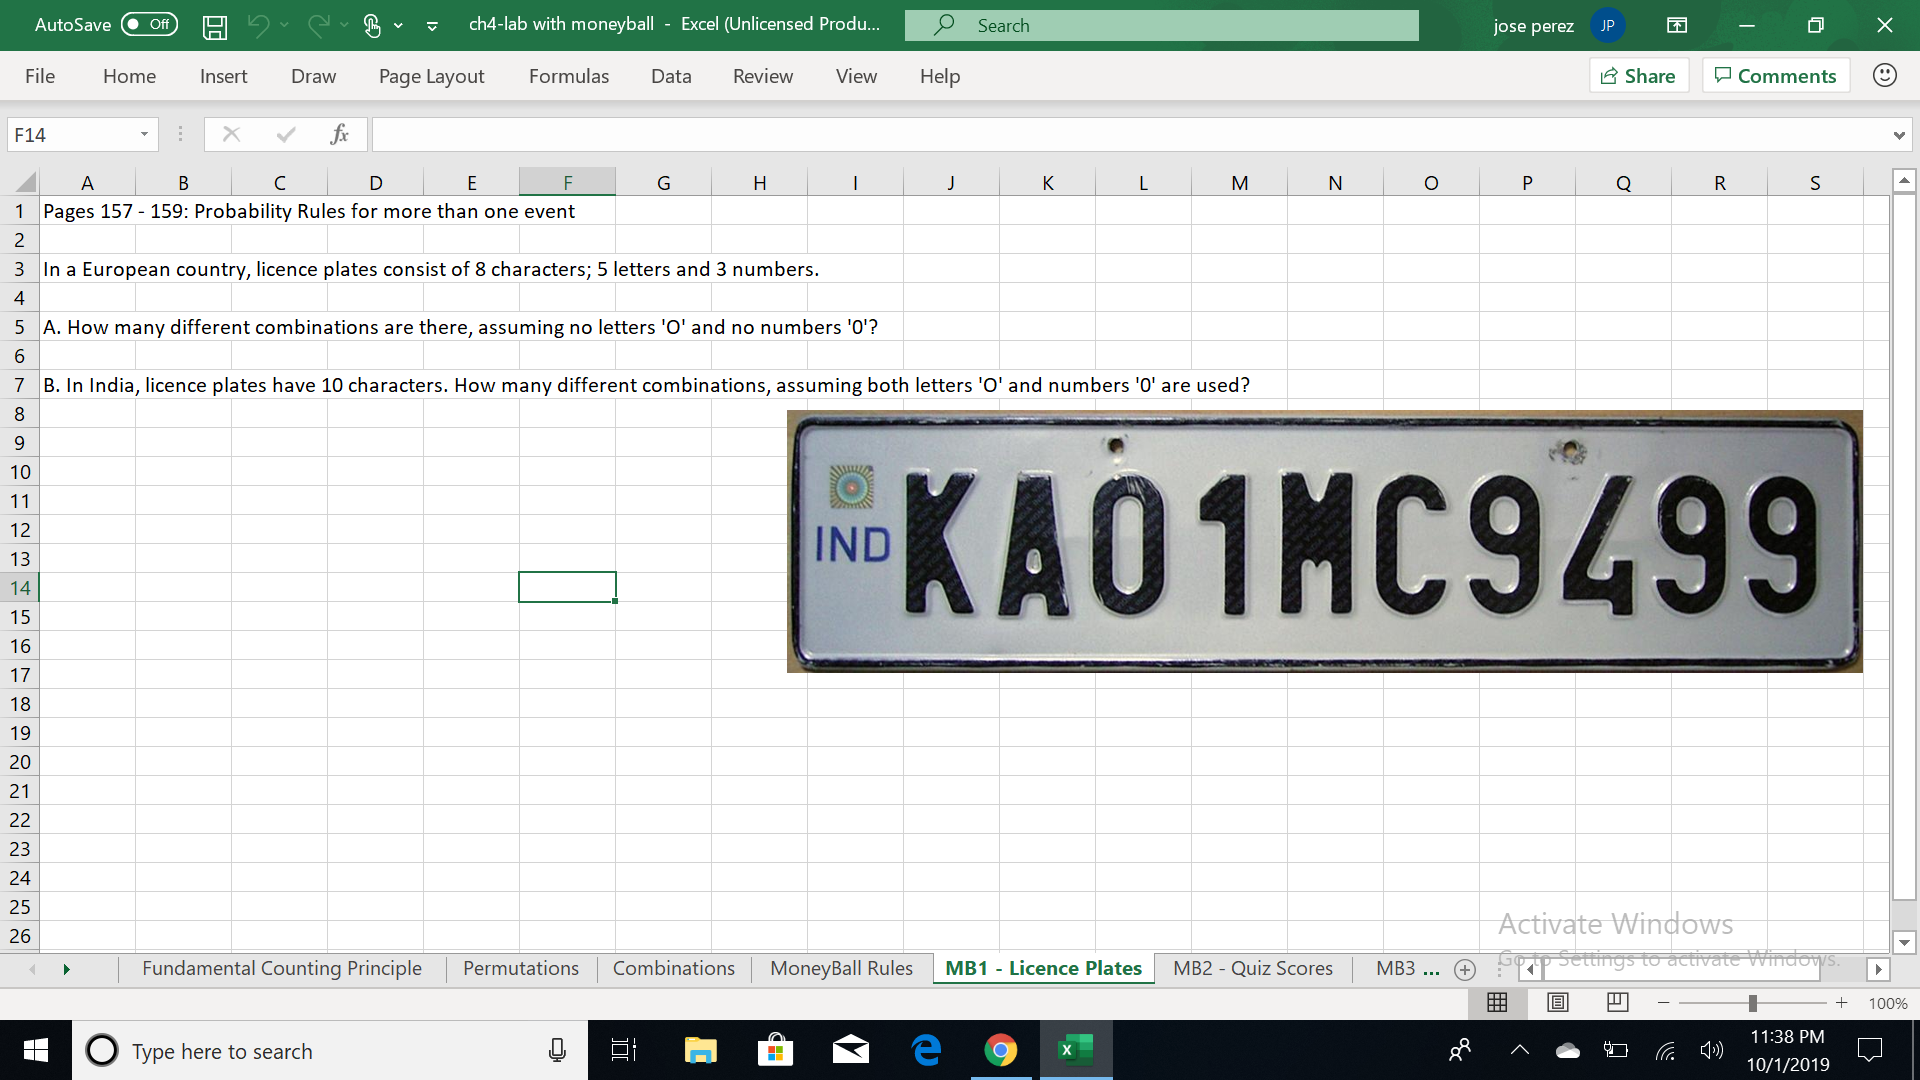This screenshot has width=1920, height=1080.
Task: Click the Touch/Mouse mode icon
Action: coord(372,26)
